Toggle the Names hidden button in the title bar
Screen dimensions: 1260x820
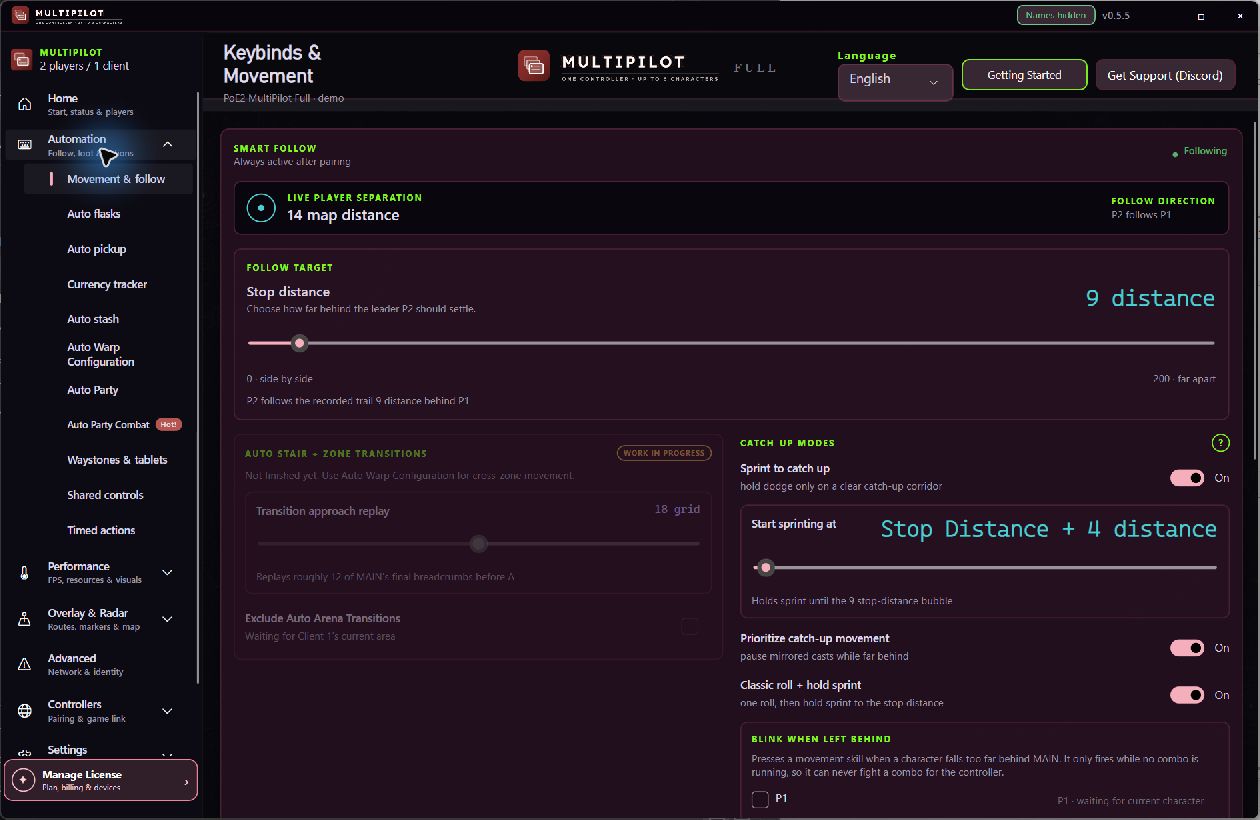(x=1055, y=15)
